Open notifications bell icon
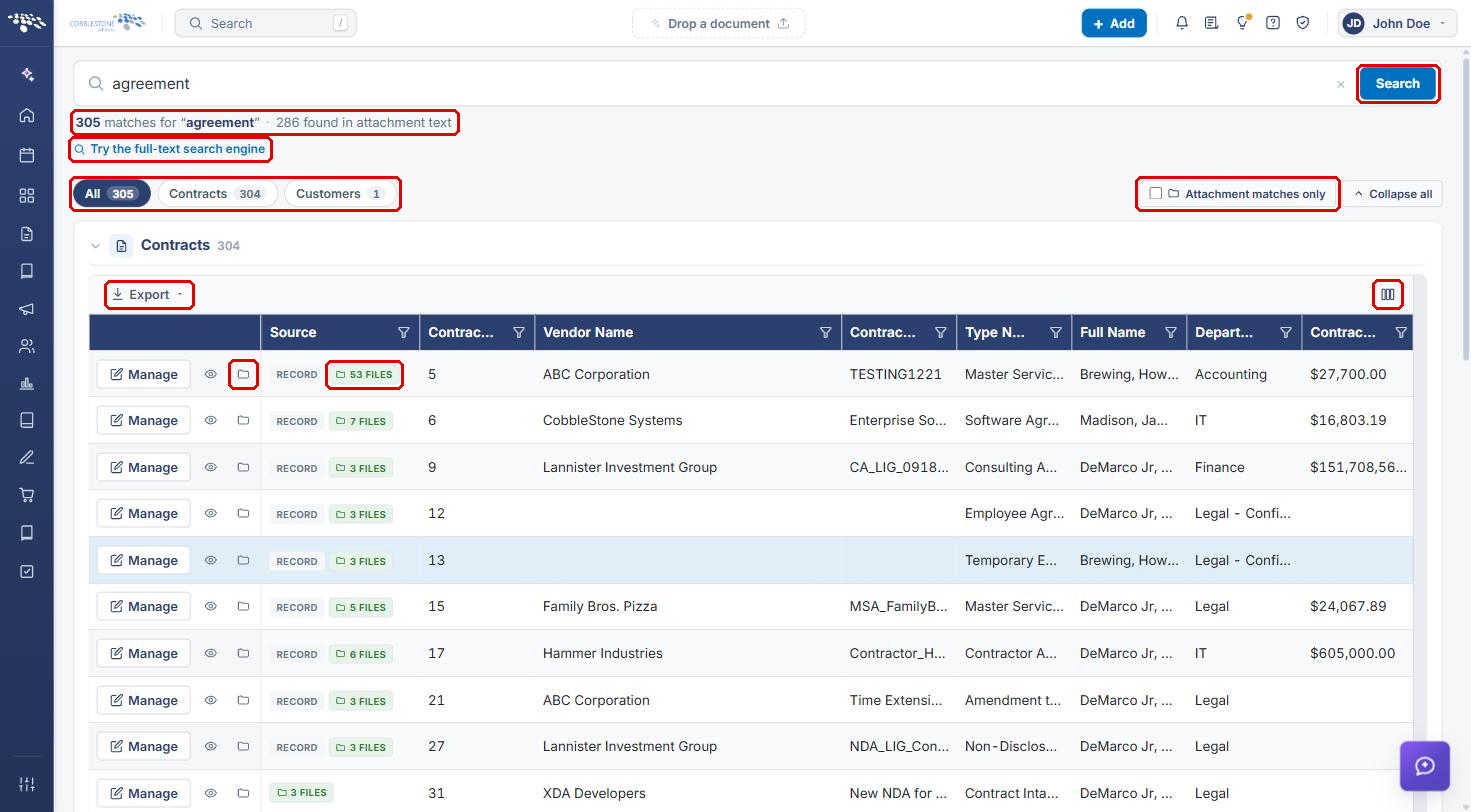 [x=1182, y=23]
